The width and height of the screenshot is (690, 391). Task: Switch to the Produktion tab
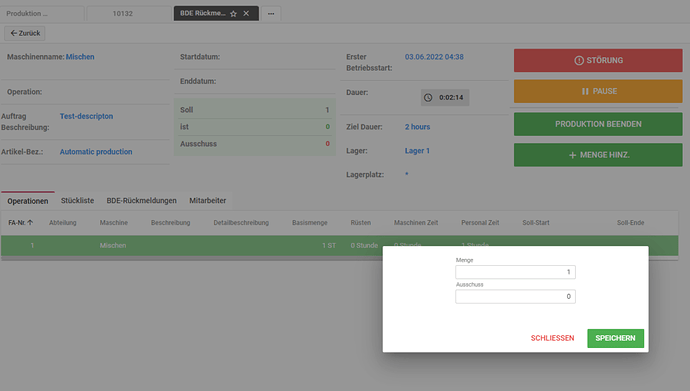[42, 14]
